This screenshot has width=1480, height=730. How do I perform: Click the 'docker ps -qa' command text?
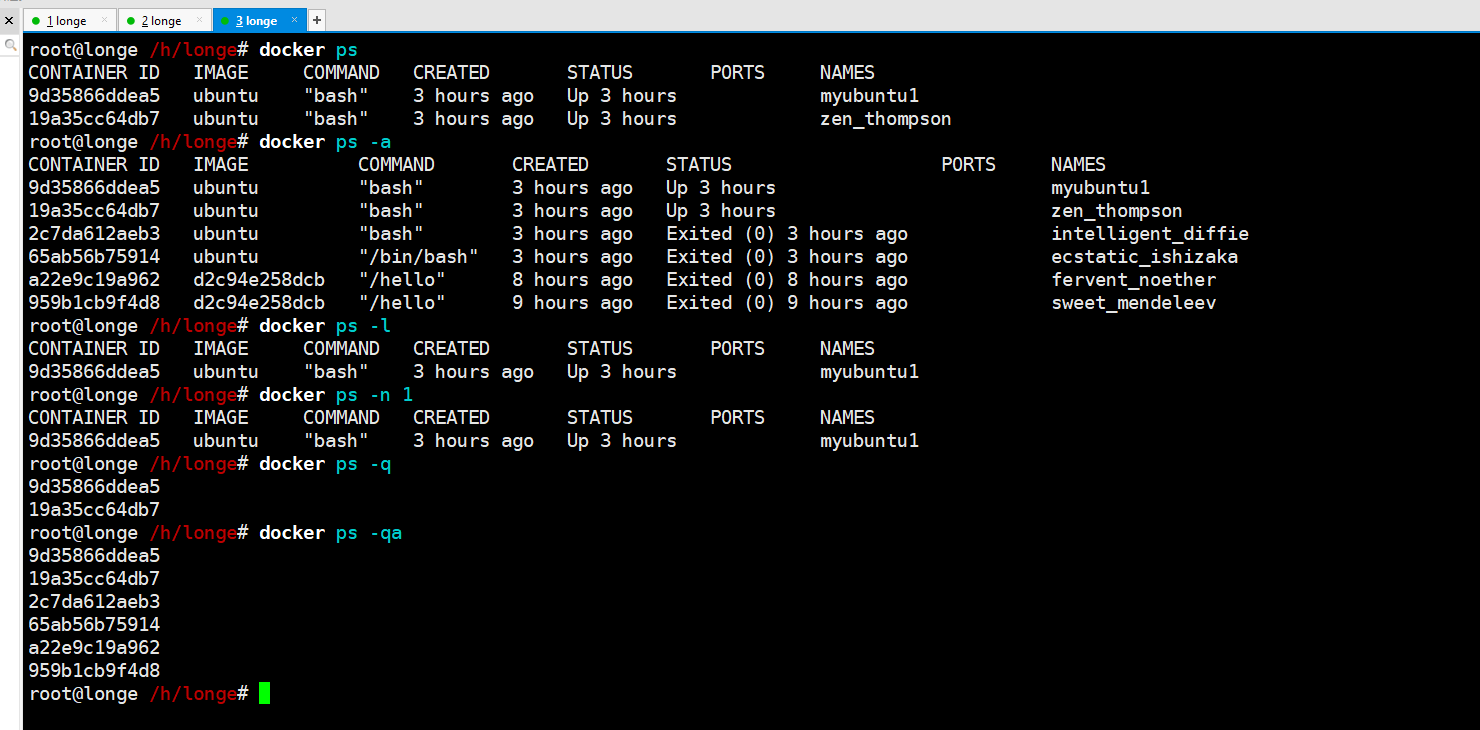coord(331,533)
